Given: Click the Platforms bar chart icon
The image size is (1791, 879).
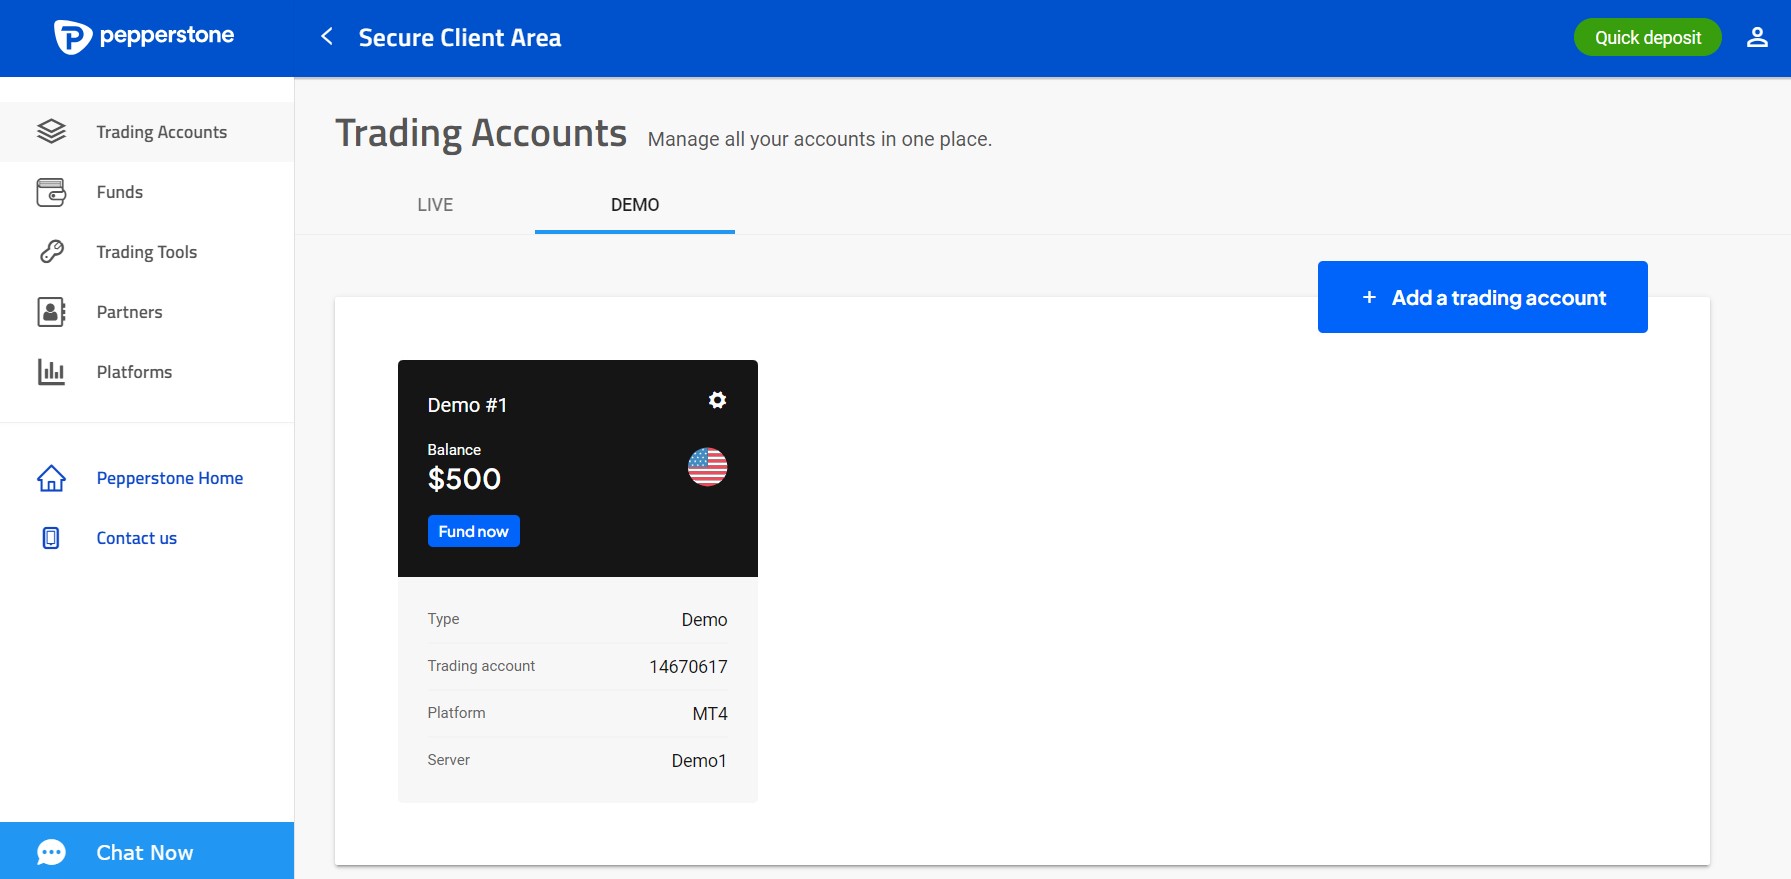Looking at the screenshot, I should pos(51,372).
